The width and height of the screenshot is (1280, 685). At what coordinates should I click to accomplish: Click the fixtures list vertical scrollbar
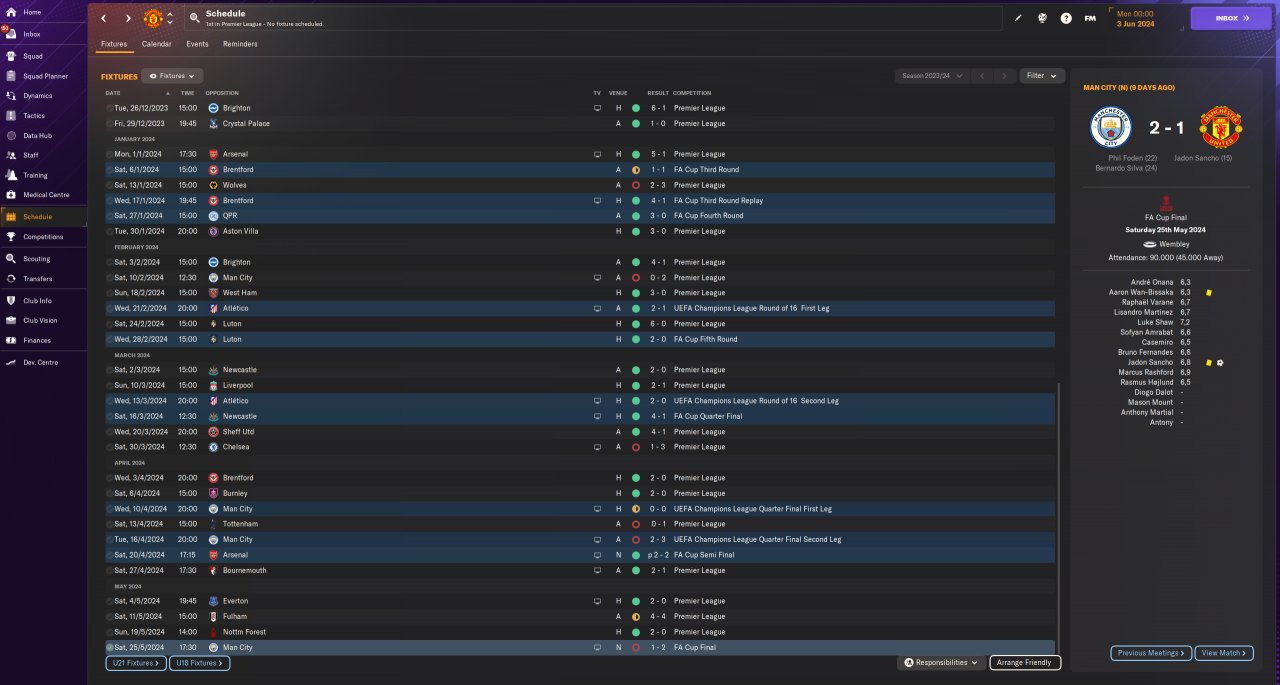[1058, 520]
